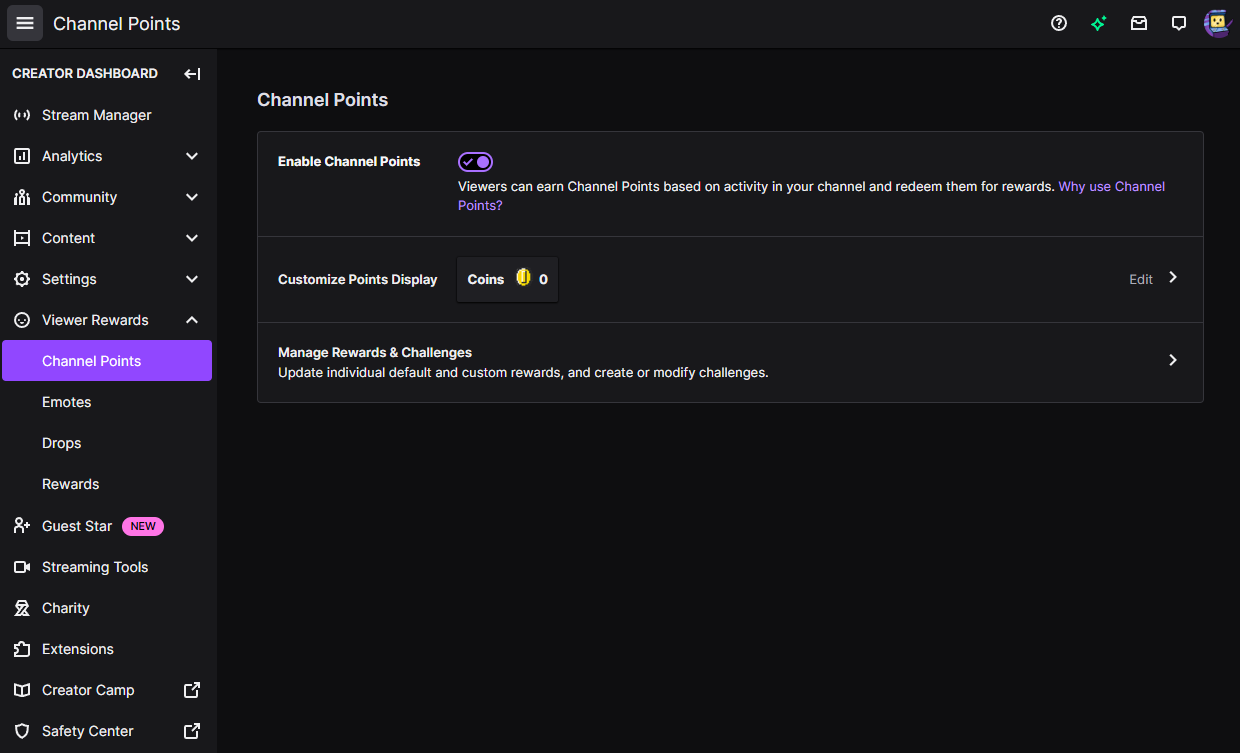Expand the Settings section chevron

coord(192,279)
